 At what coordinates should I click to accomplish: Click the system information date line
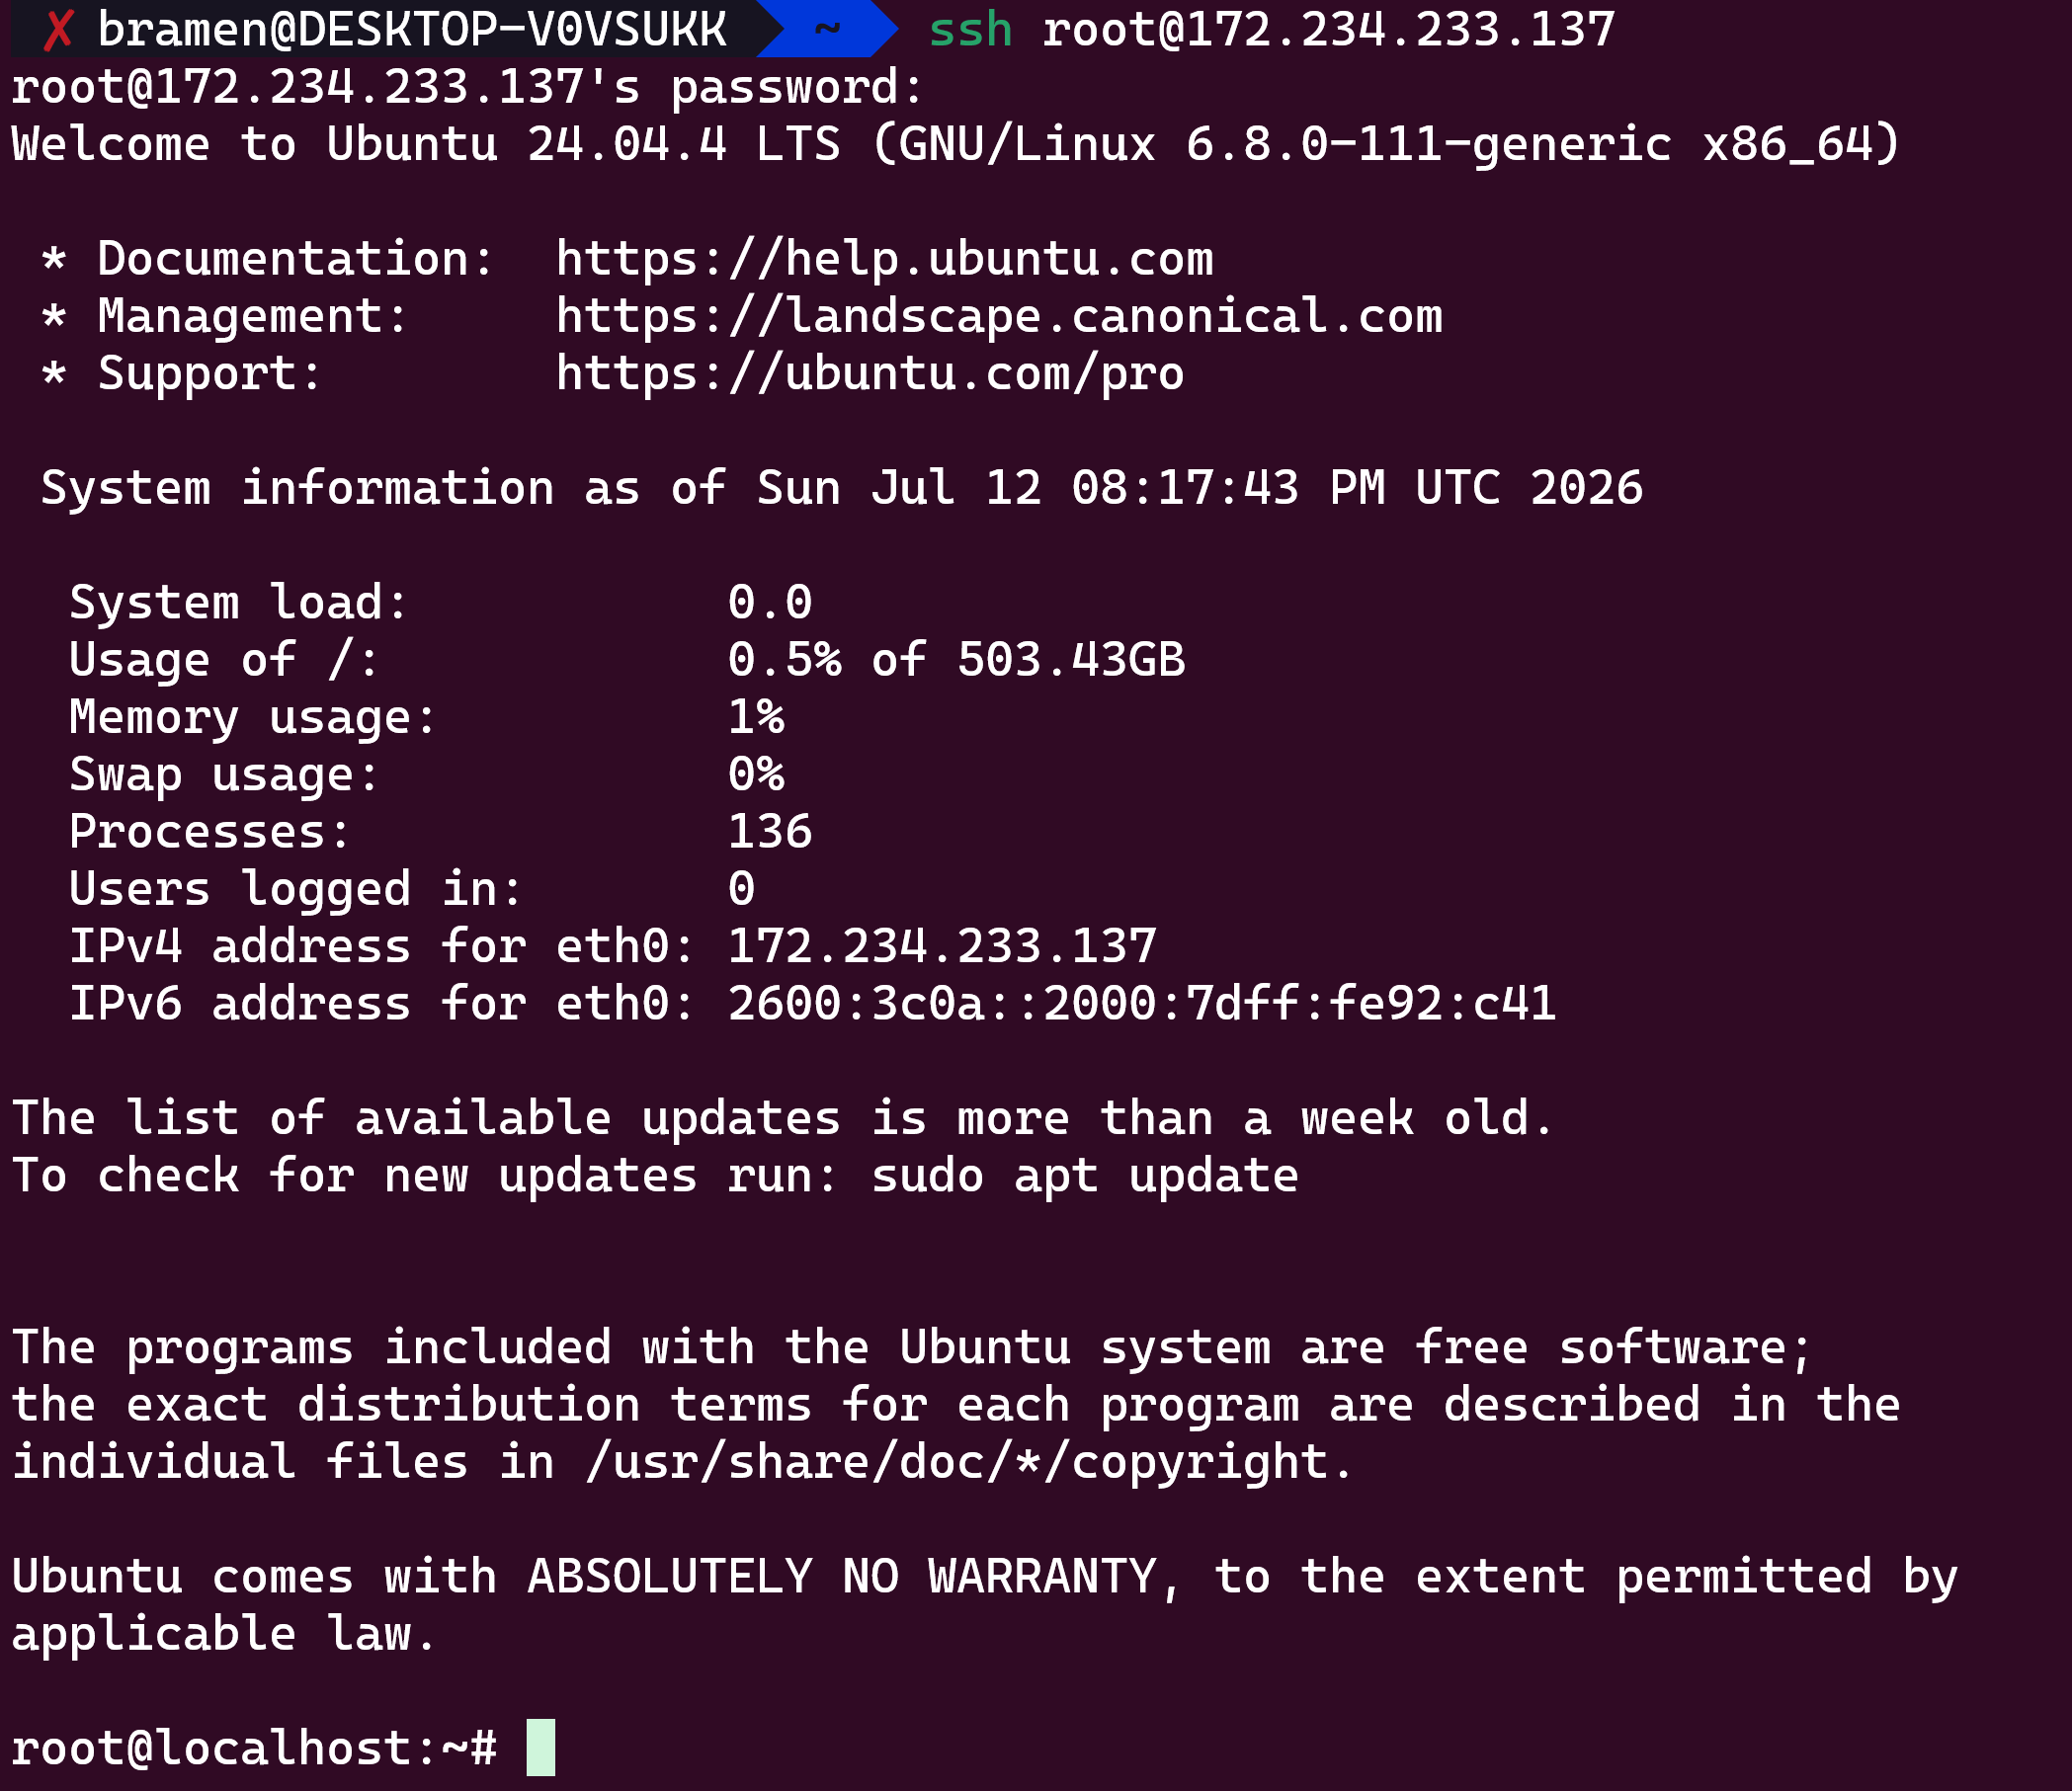pos(842,489)
